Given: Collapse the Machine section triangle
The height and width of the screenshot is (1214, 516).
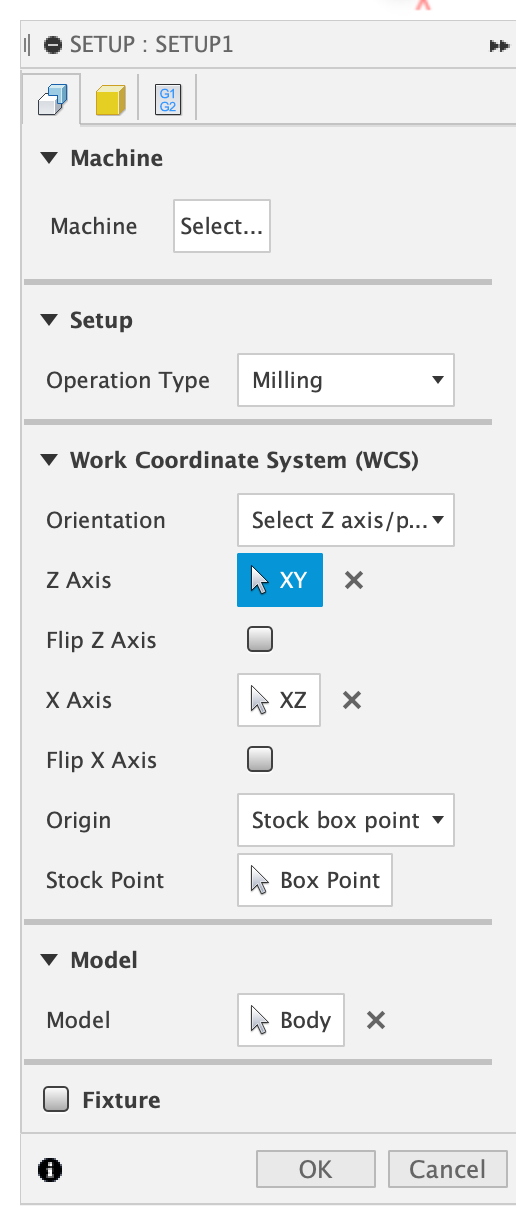Looking at the screenshot, I should click(x=49, y=158).
